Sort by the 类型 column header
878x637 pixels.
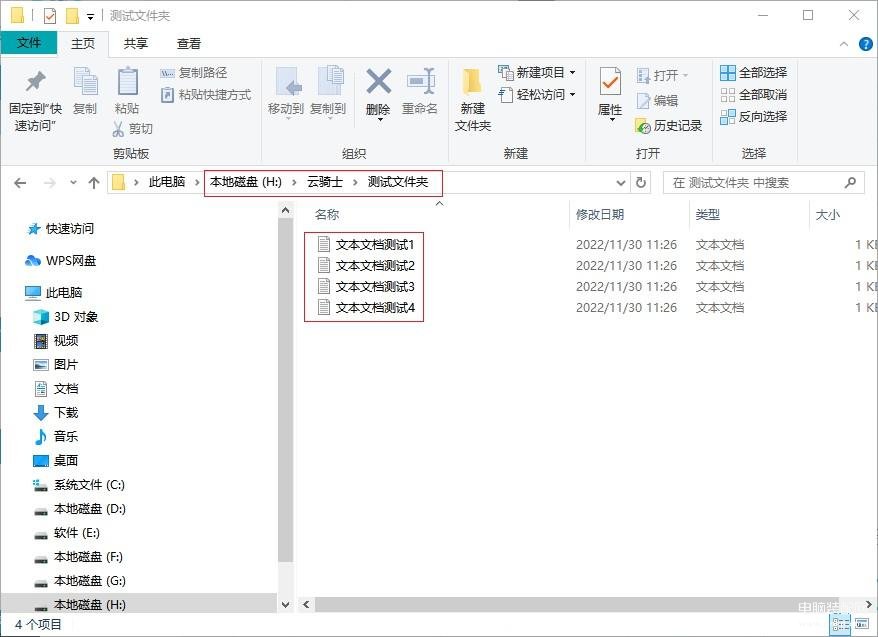click(708, 214)
